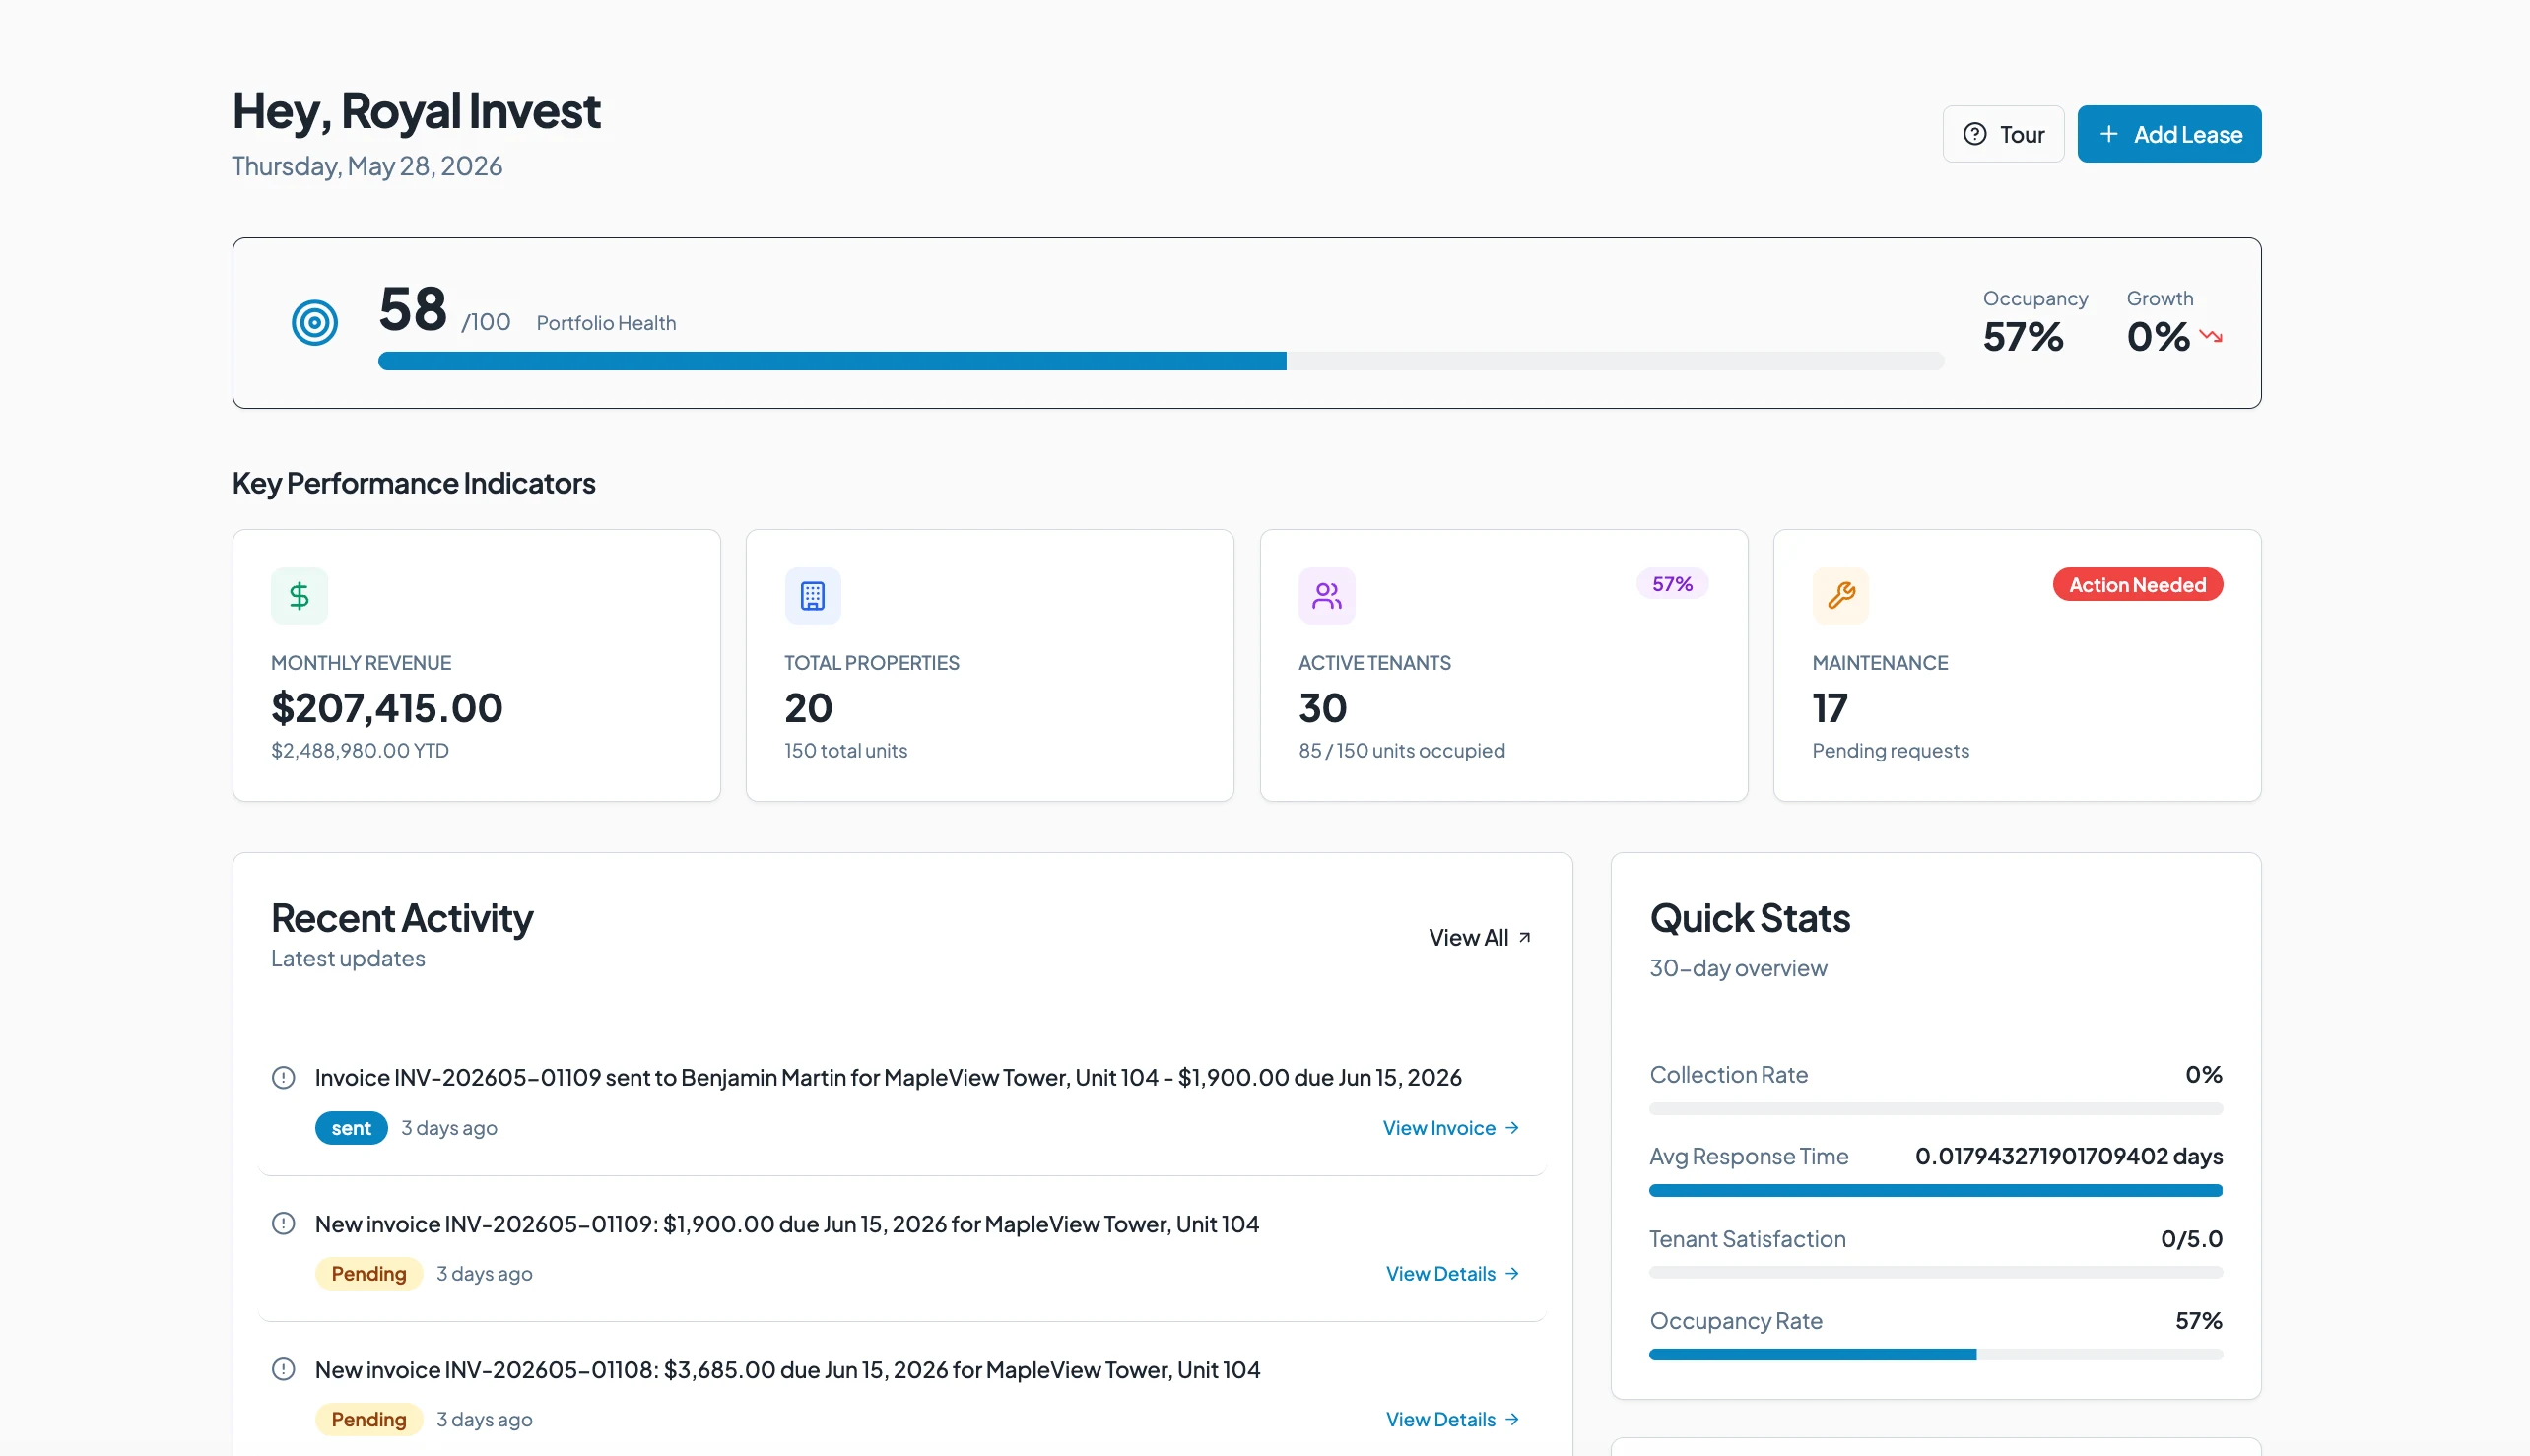The height and width of the screenshot is (1456, 2530).
Task: Open the Active Tenants card showing 30
Action: [x=1503, y=665]
